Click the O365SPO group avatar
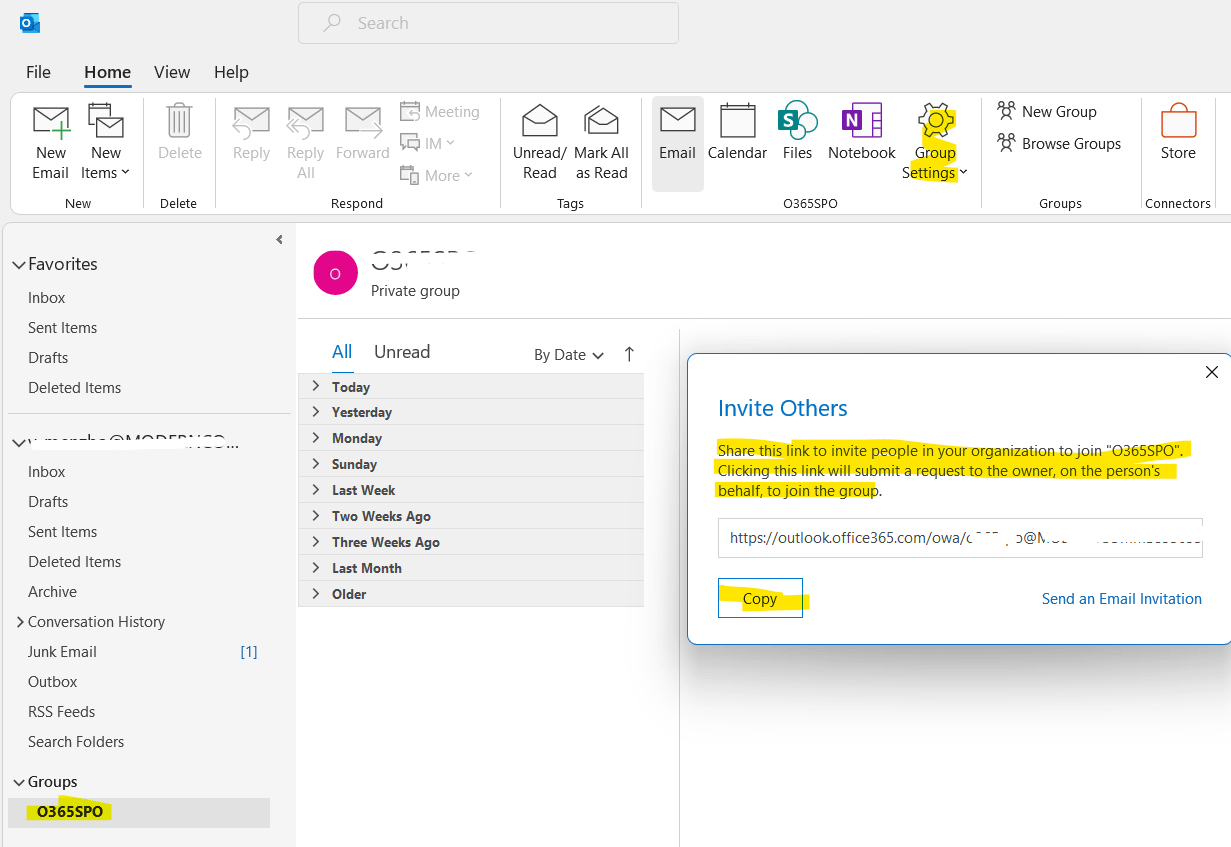The image size is (1231, 847). pos(335,273)
